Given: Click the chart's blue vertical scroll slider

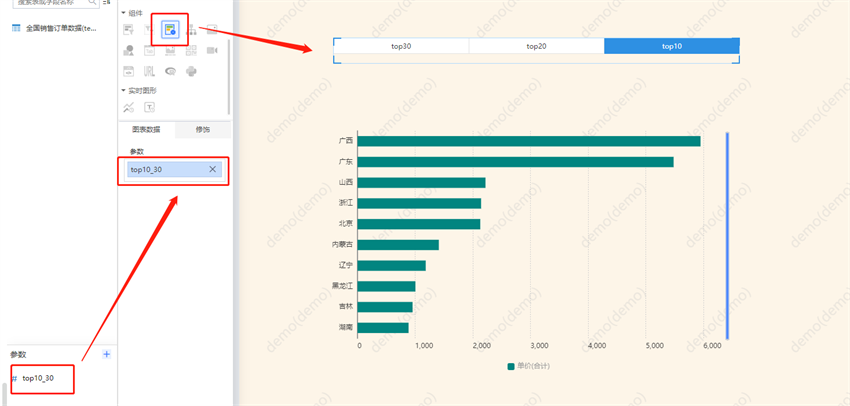Looking at the screenshot, I should (x=727, y=235).
